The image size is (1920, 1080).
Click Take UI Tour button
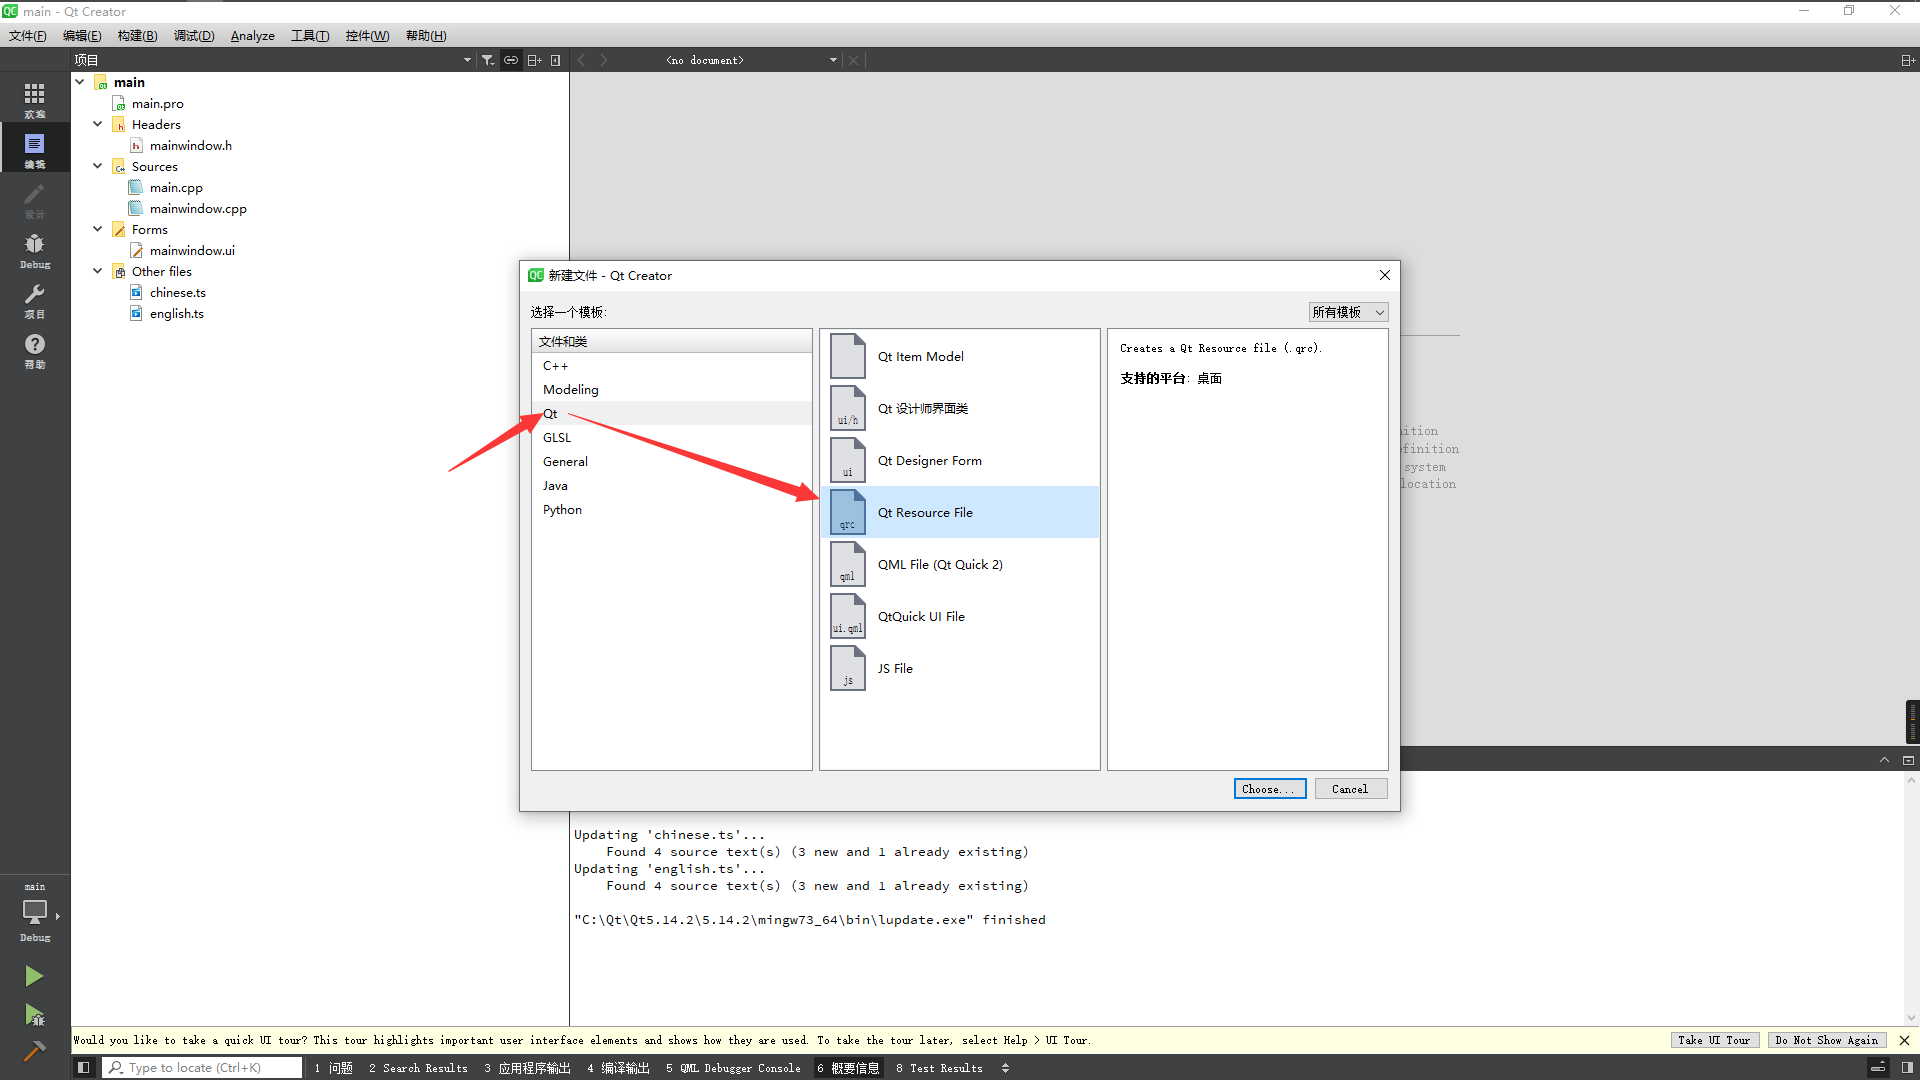[x=1714, y=1040]
